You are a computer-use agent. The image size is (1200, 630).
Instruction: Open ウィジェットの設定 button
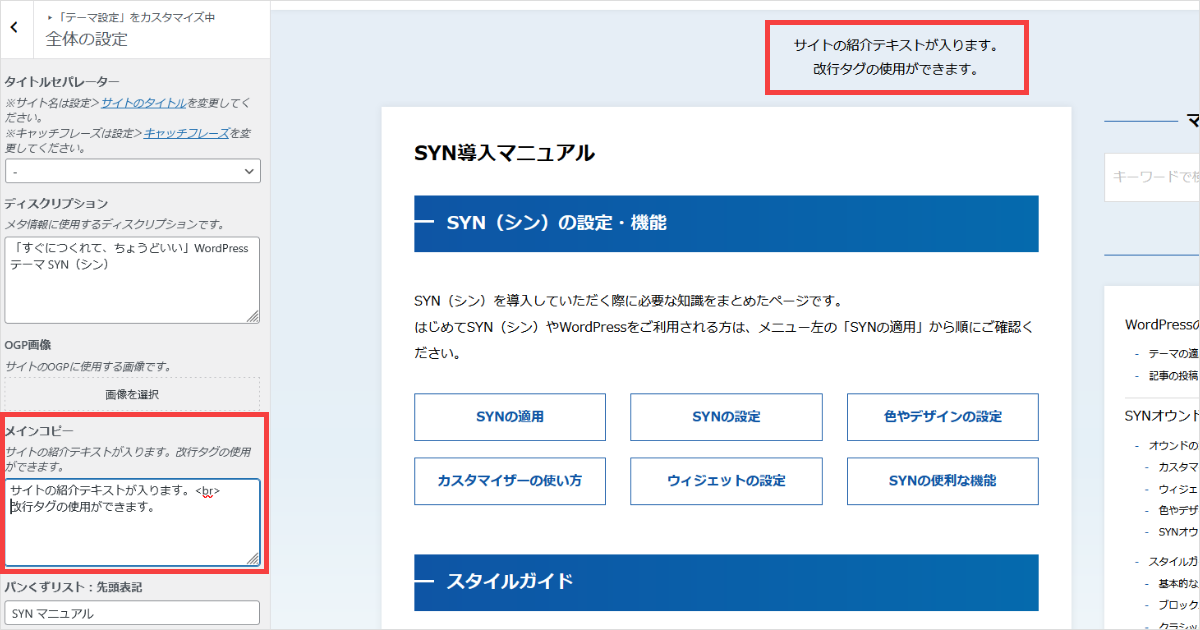pyautogui.click(x=726, y=481)
